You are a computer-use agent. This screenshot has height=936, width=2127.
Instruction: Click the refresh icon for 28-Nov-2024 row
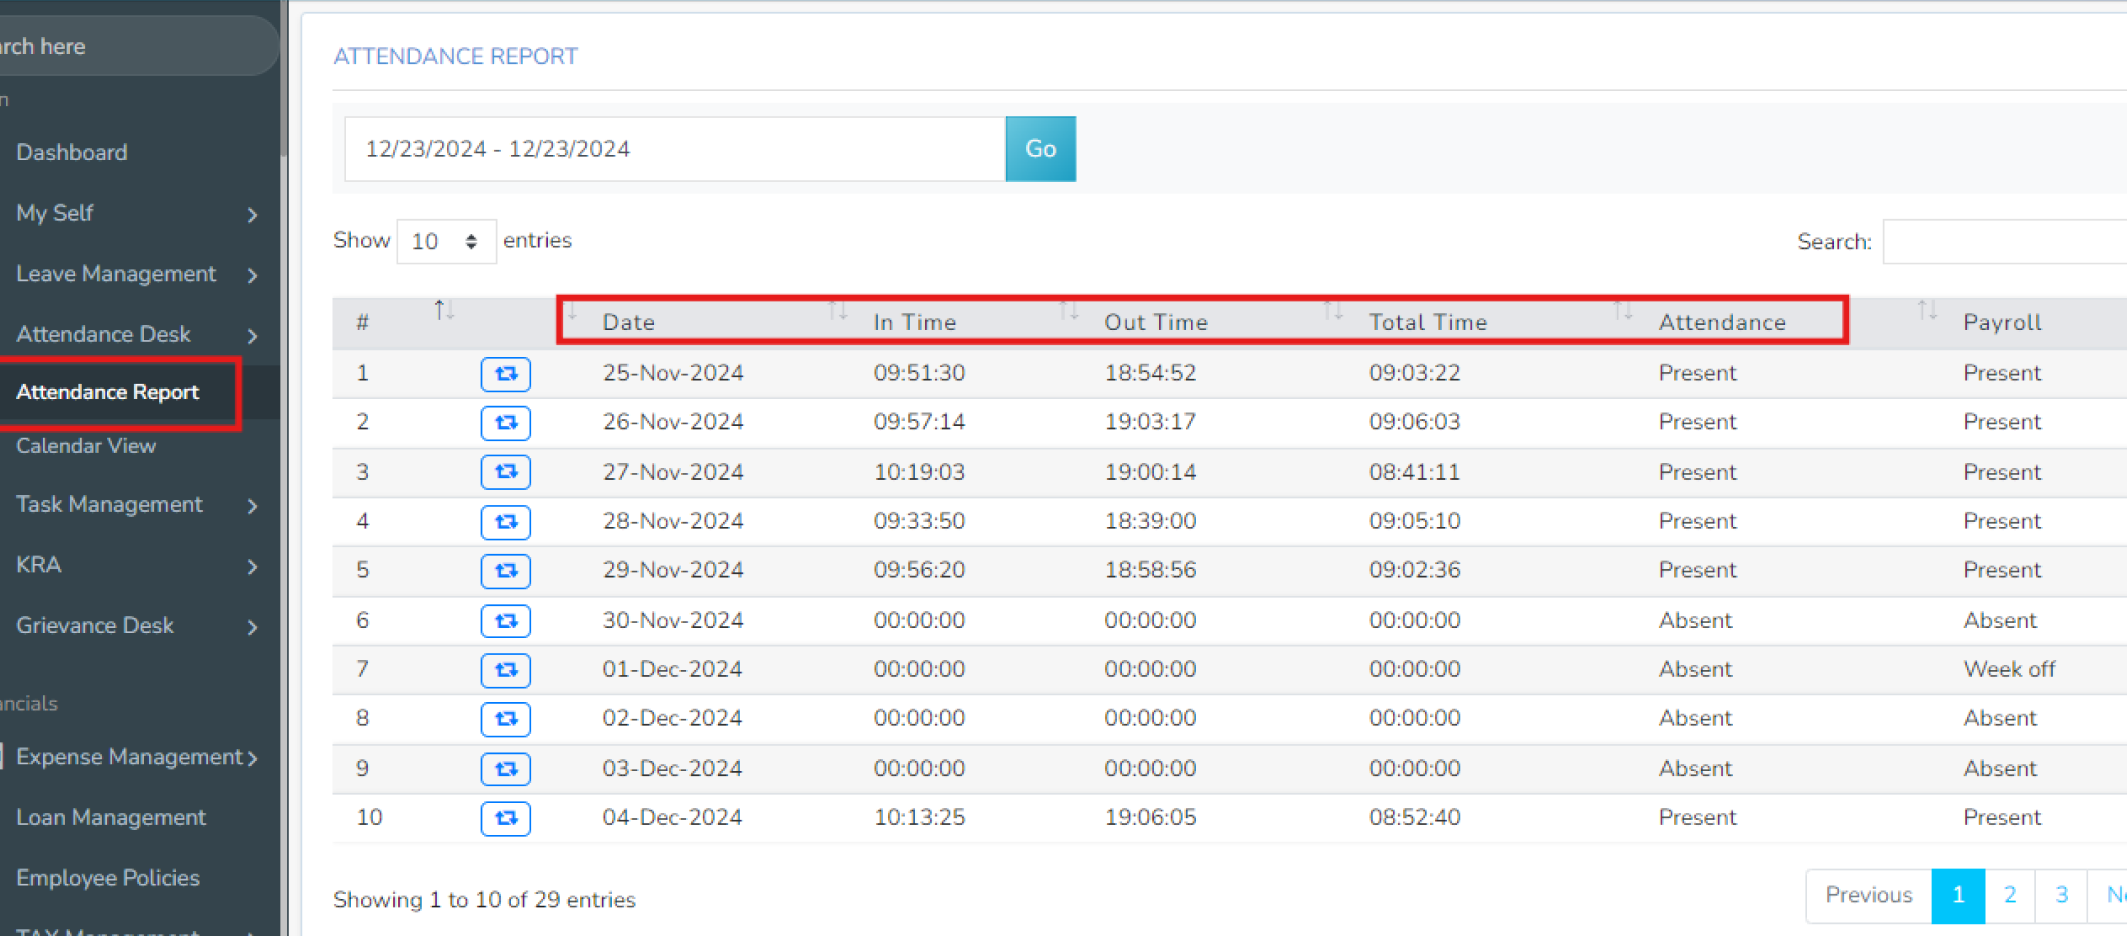click(x=505, y=522)
